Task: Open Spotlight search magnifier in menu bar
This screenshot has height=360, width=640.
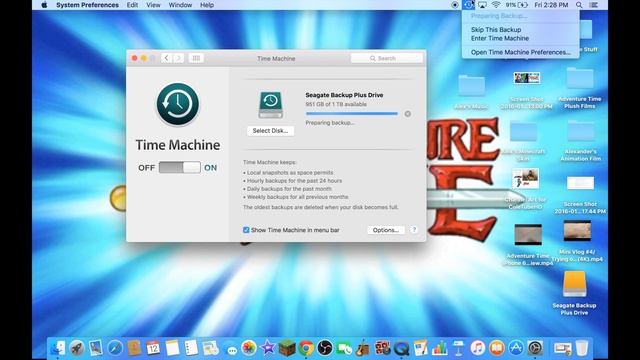Action: pyautogui.click(x=579, y=5)
